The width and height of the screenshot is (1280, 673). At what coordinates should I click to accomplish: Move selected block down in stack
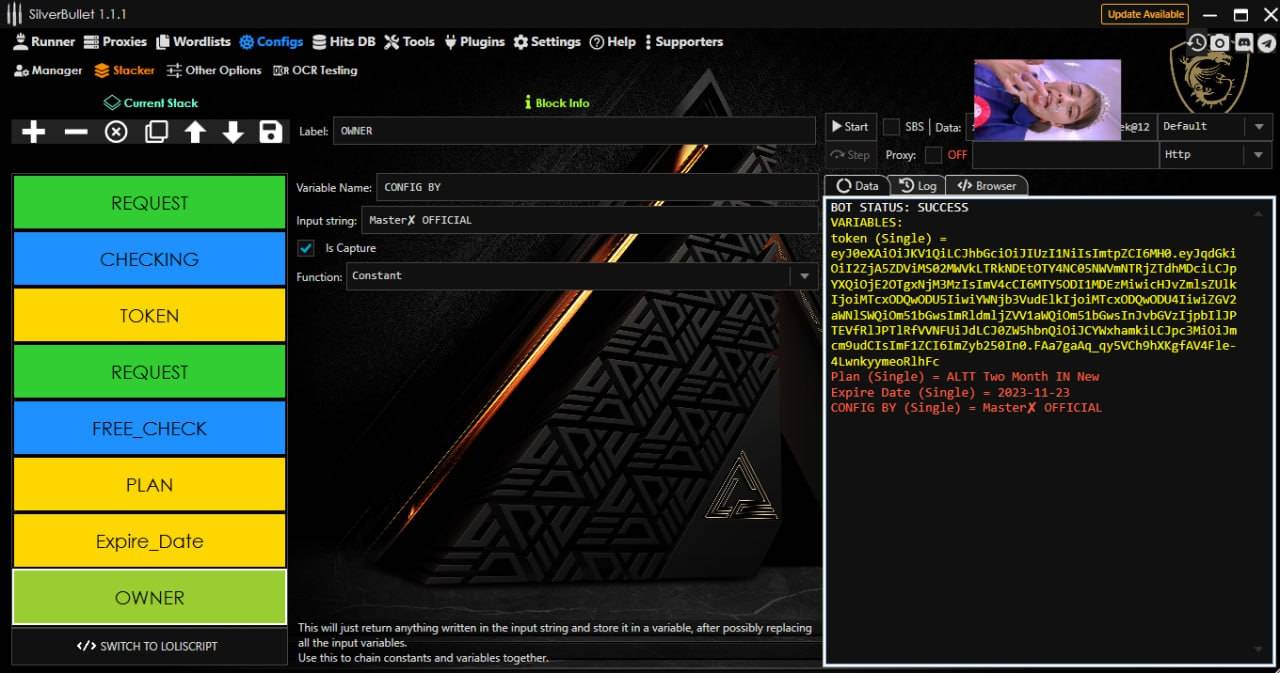pos(232,132)
